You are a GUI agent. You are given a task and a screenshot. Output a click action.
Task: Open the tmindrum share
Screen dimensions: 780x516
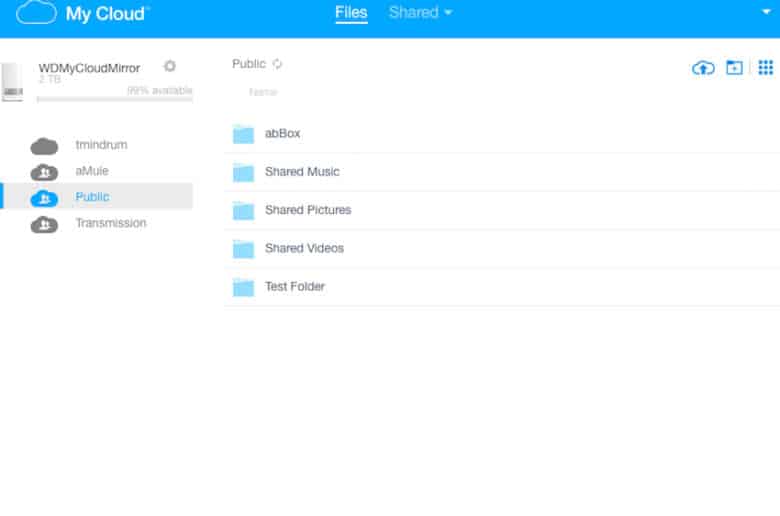pos(101,145)
